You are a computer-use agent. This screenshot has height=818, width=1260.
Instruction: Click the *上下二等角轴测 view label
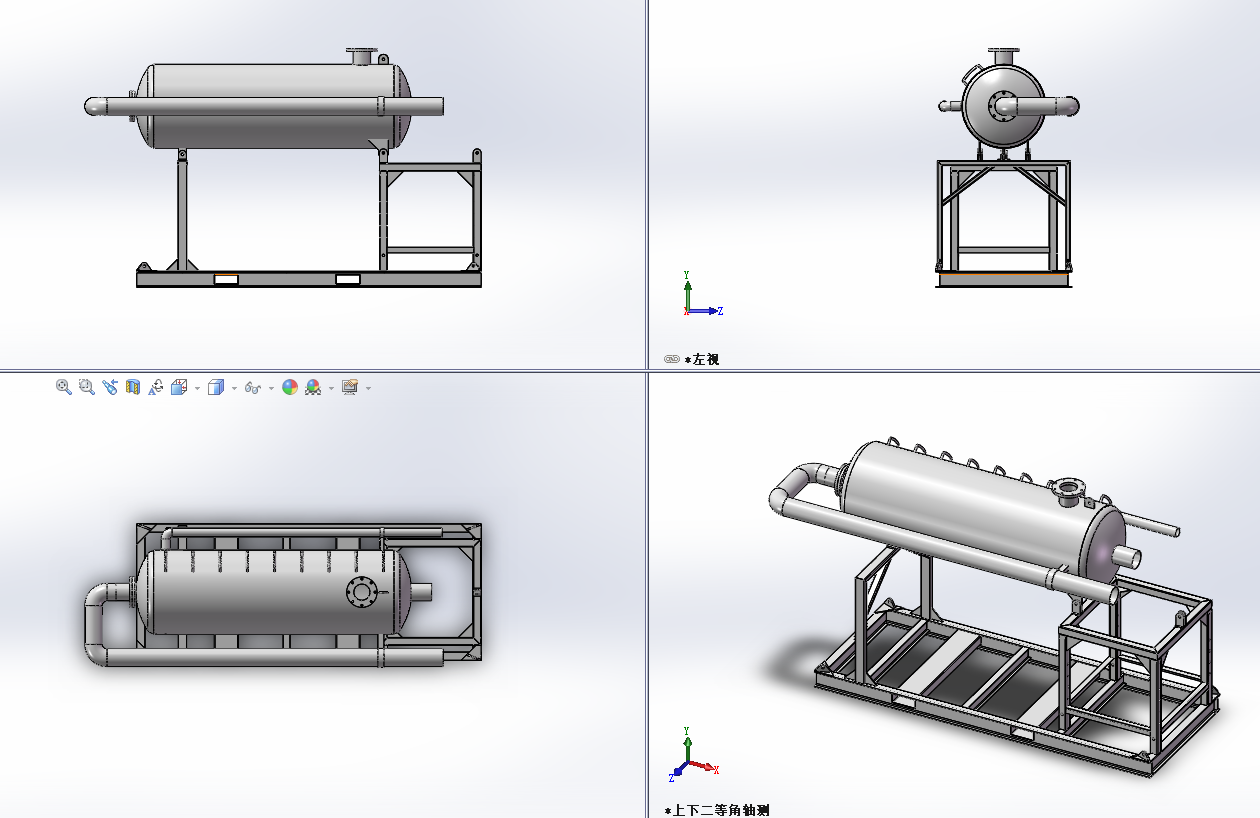point(717,810)
